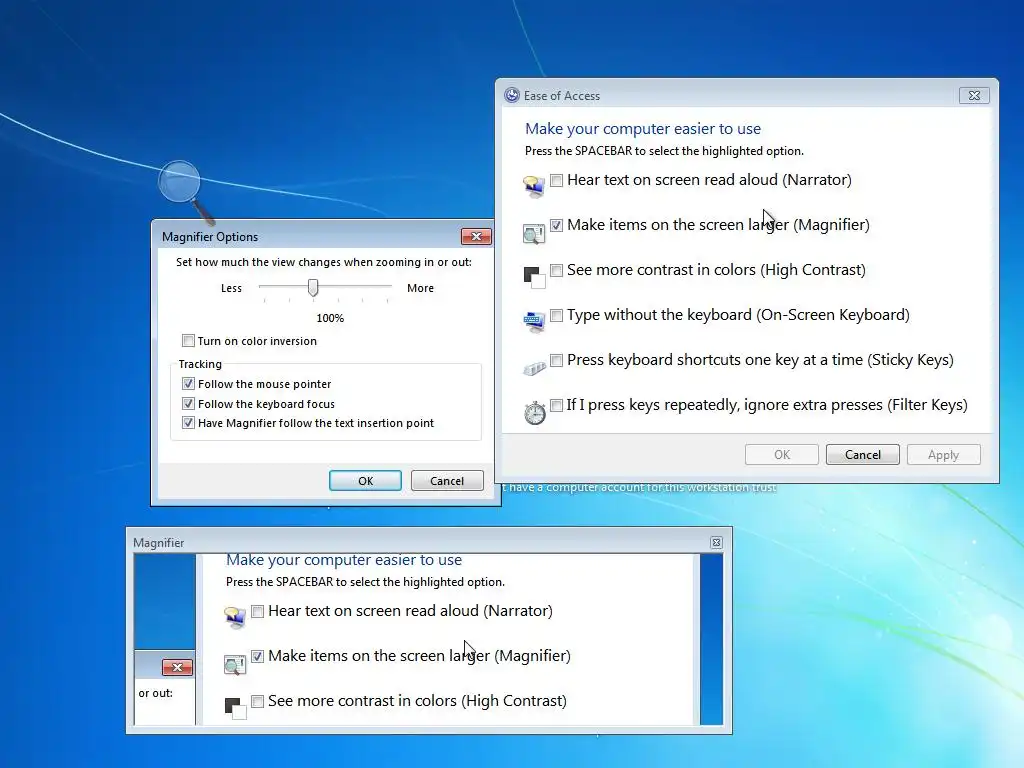Image resolution: width=1024 pixels, height=768 pixels.
Task: Click Apply in Ease of Access dialog
Action: (x=944, y=455)
